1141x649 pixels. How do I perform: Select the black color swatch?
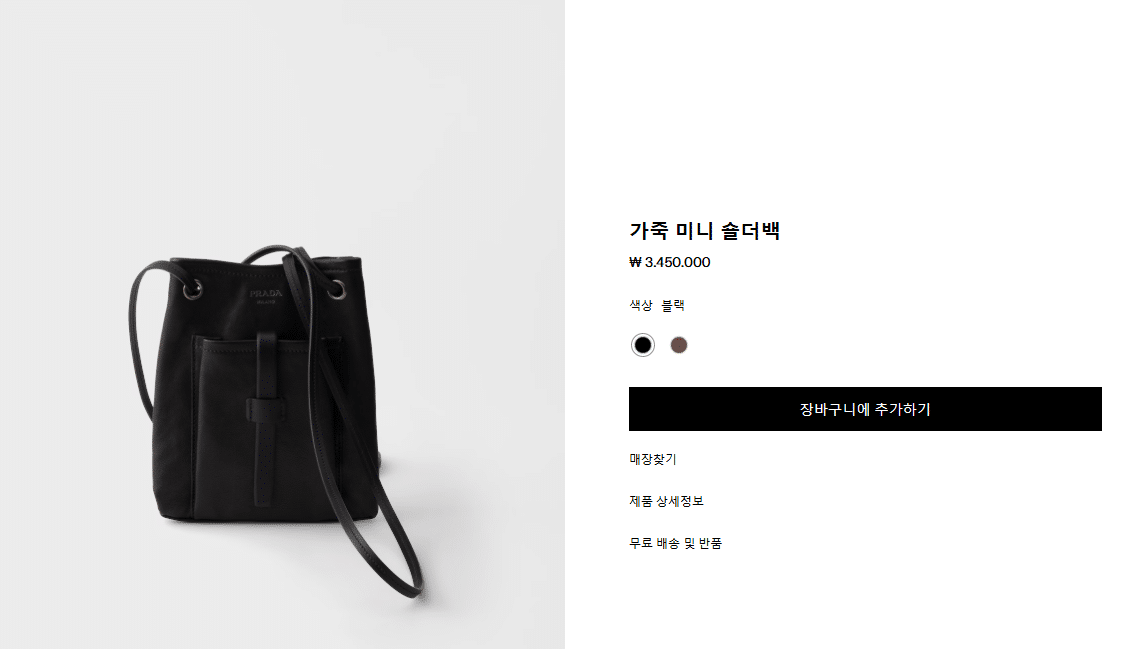click(643, 345)
